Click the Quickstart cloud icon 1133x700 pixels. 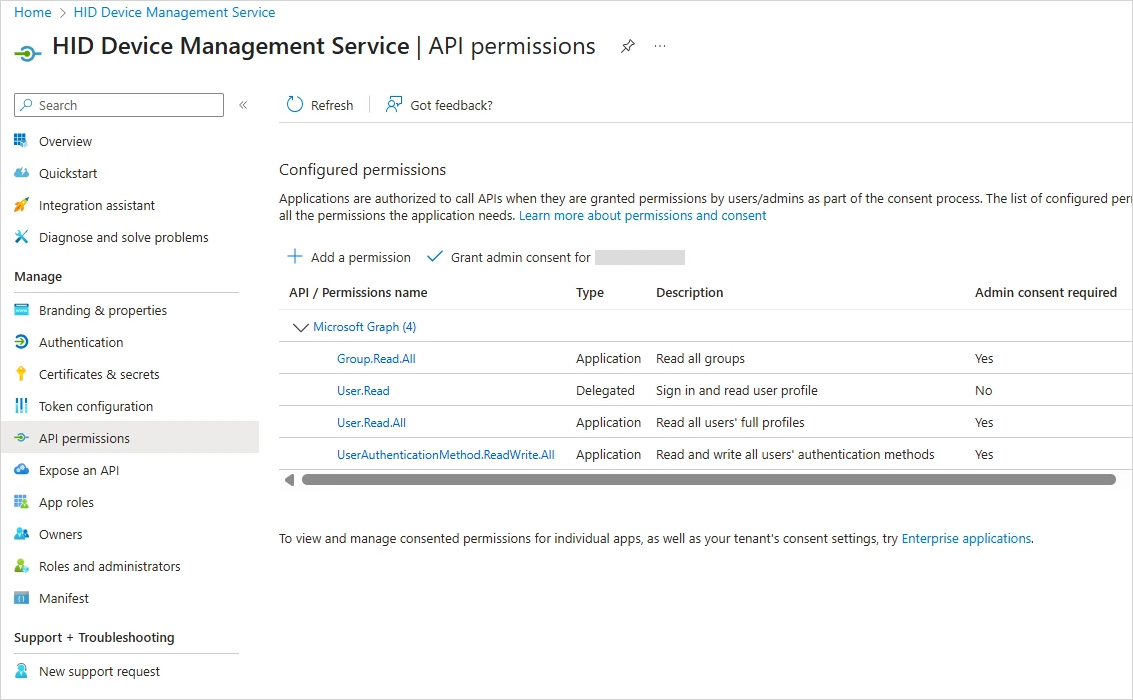pyautogui.click(x=21, y=173)
